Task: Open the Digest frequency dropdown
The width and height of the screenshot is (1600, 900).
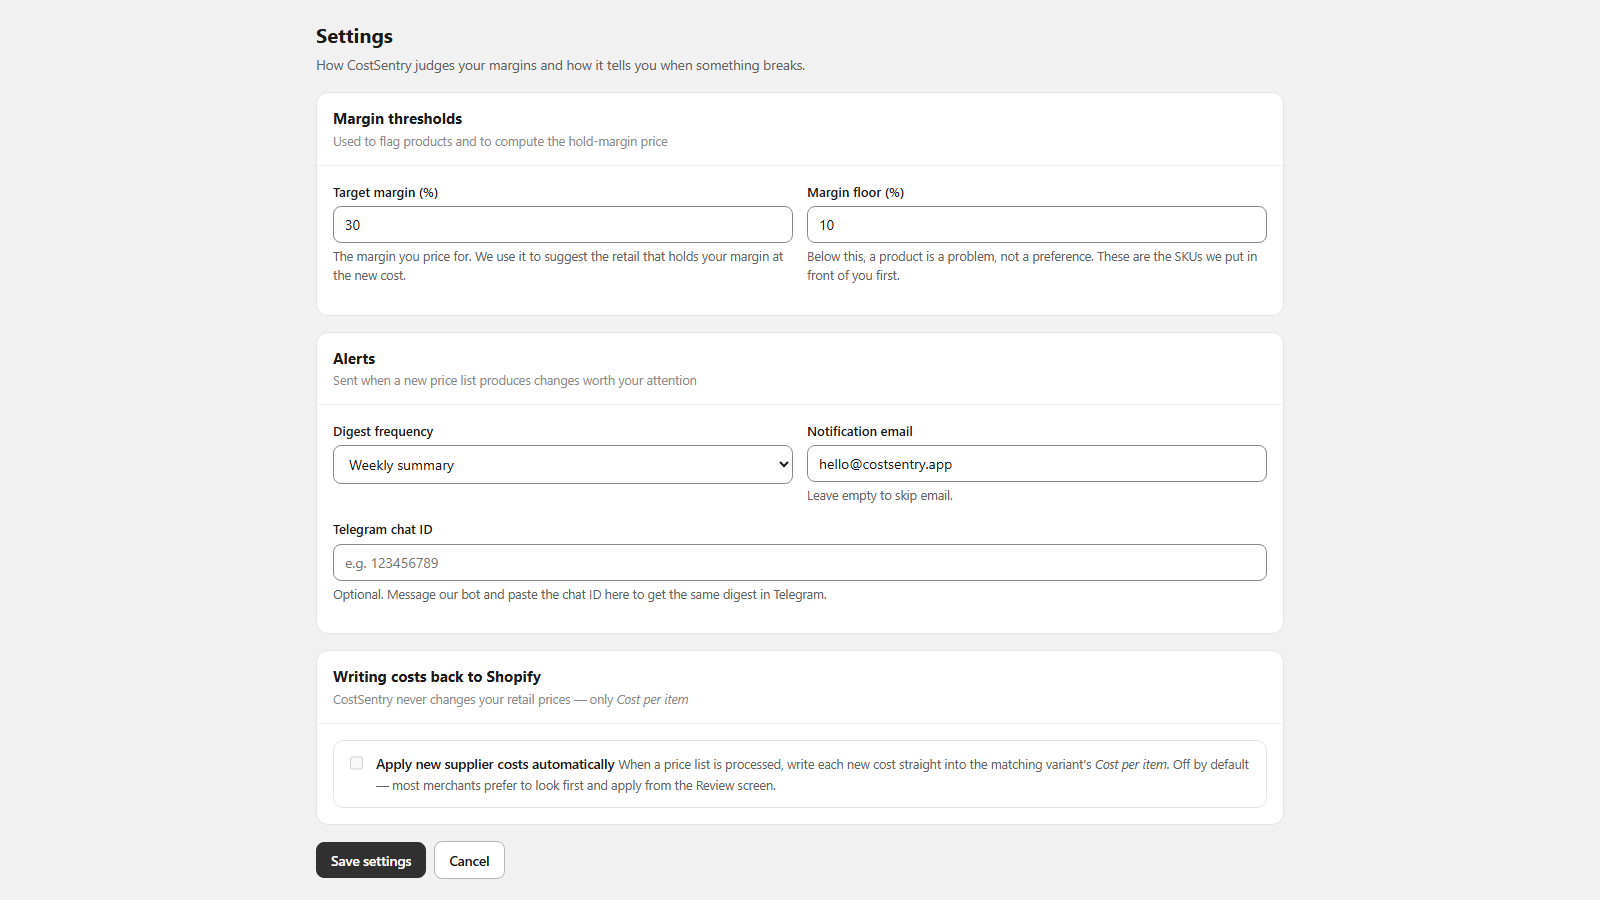Action: click(563, 465)
